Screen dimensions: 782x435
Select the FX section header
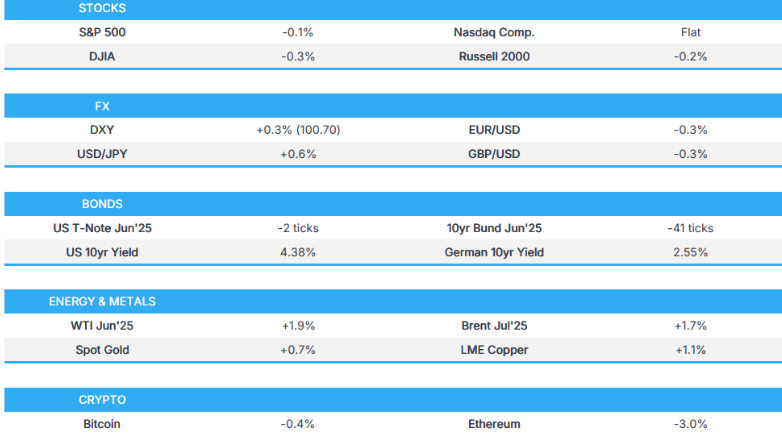[102, 105]
